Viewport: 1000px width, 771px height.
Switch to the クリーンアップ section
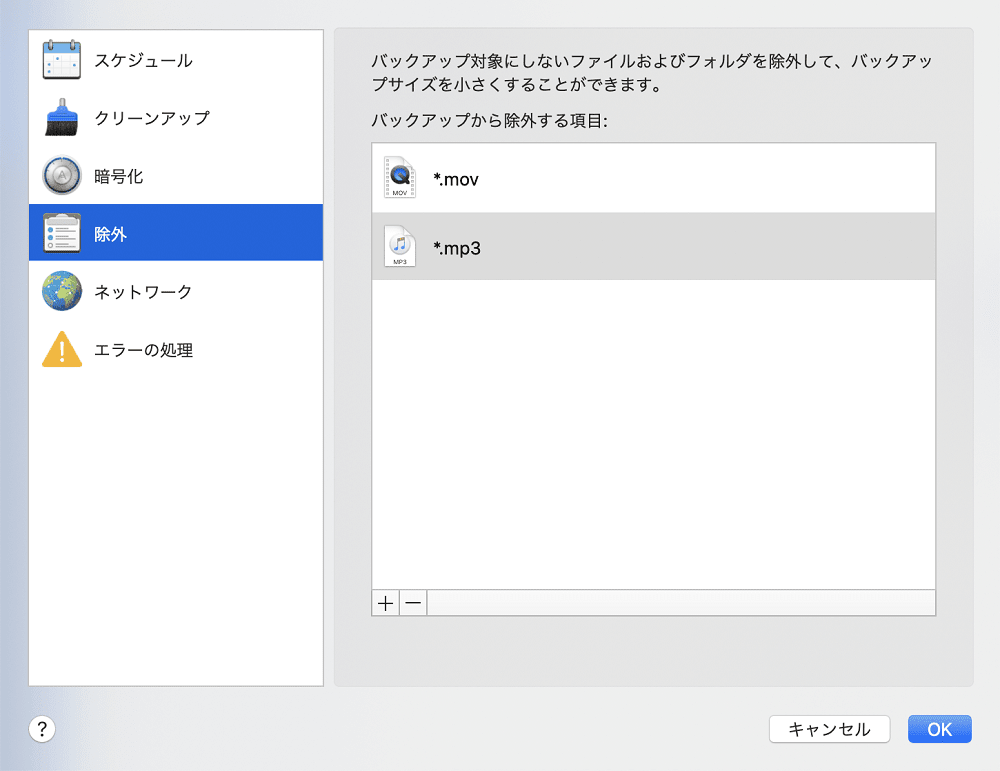point(152,118)
